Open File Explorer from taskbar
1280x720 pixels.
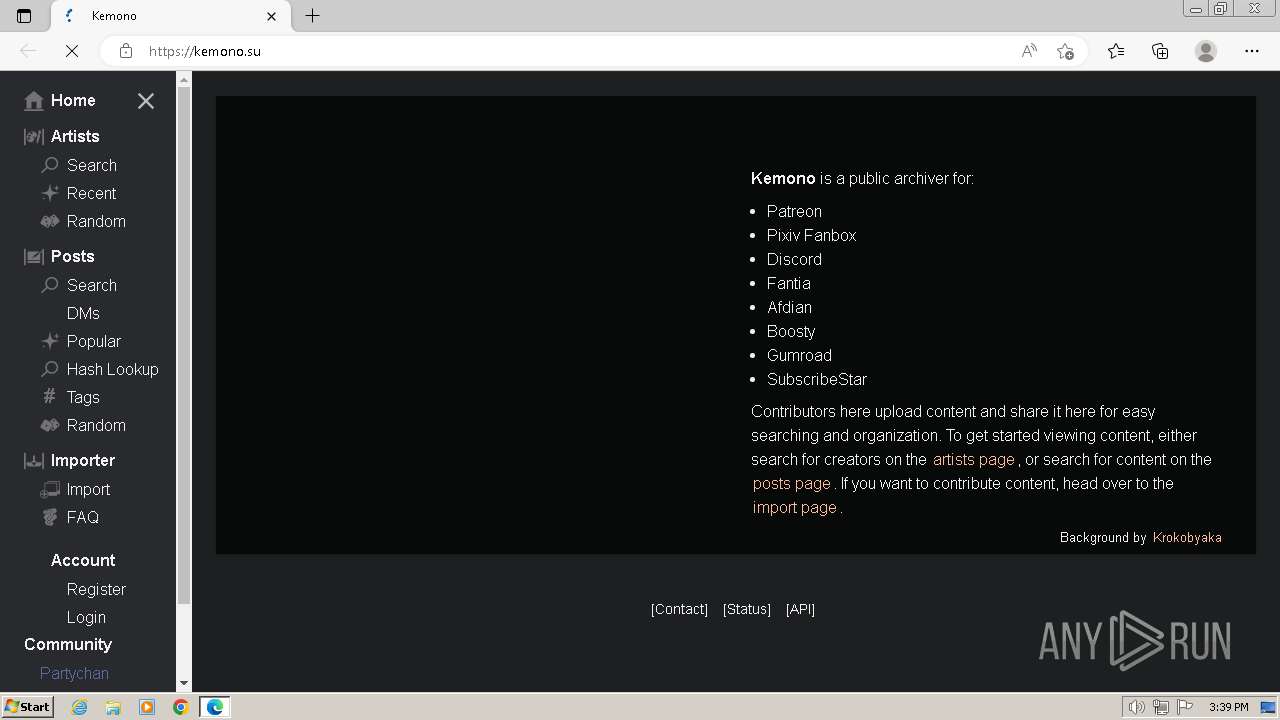pos(113,707)
